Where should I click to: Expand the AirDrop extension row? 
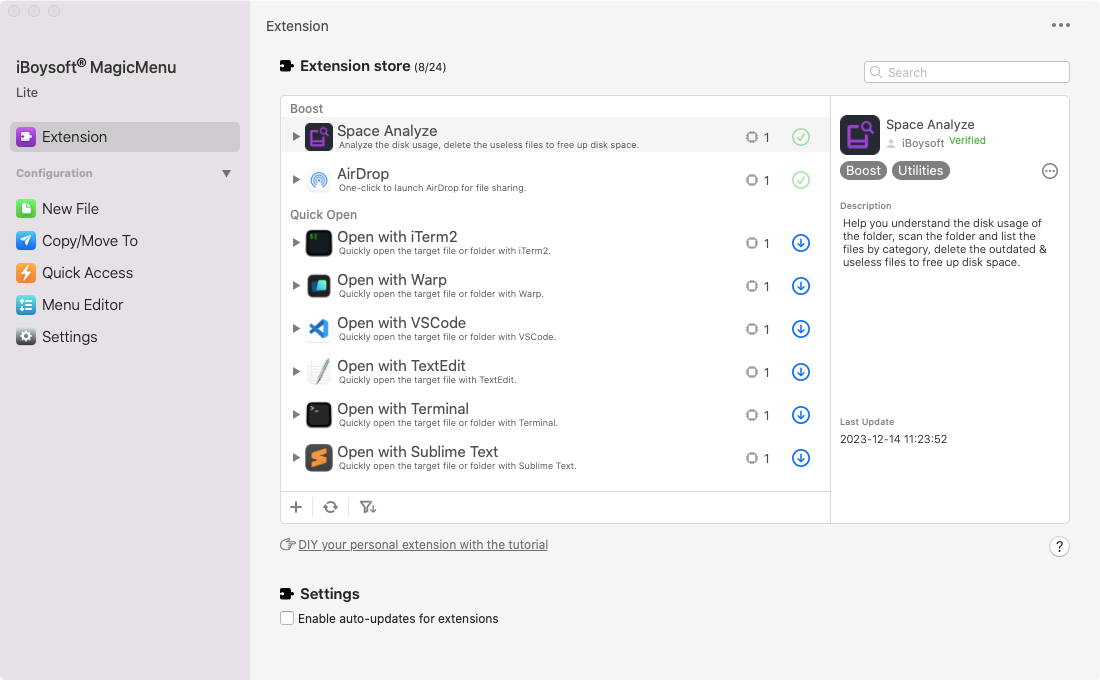[x=296, y=180]
